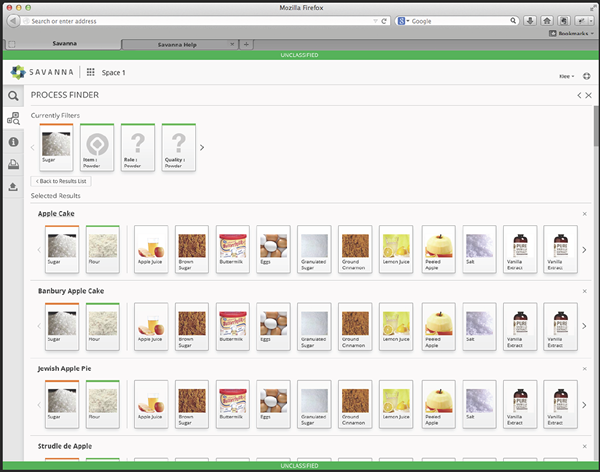This screenshot has width=600, height=472.
Task: Select Flour in Apple Cake
Action: tap(103, 249)
